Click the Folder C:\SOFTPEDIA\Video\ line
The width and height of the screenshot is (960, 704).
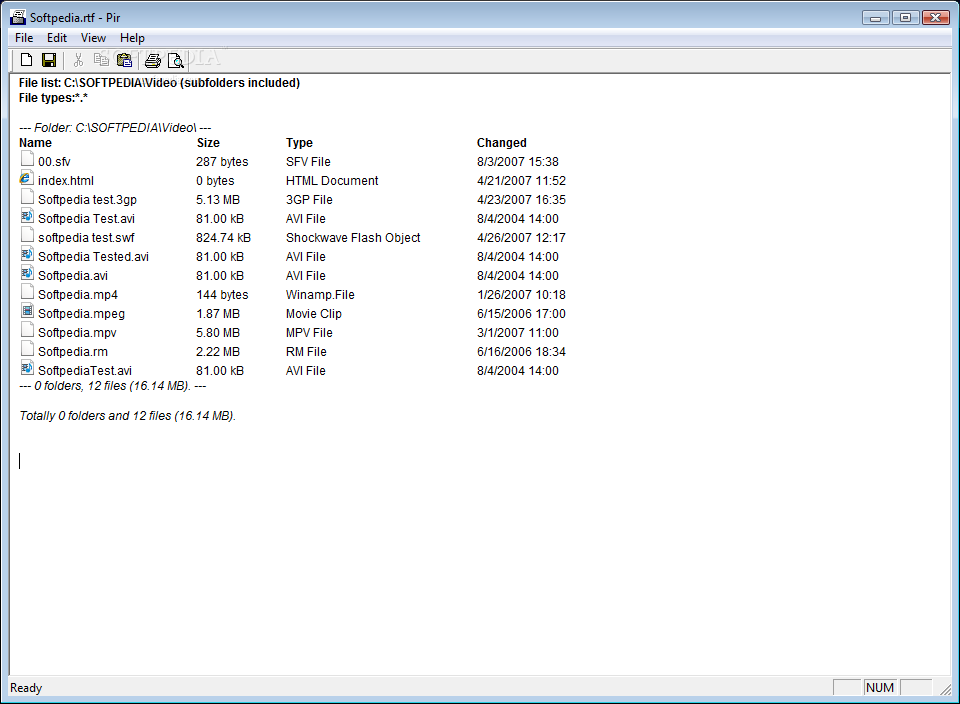pos(115,127)
